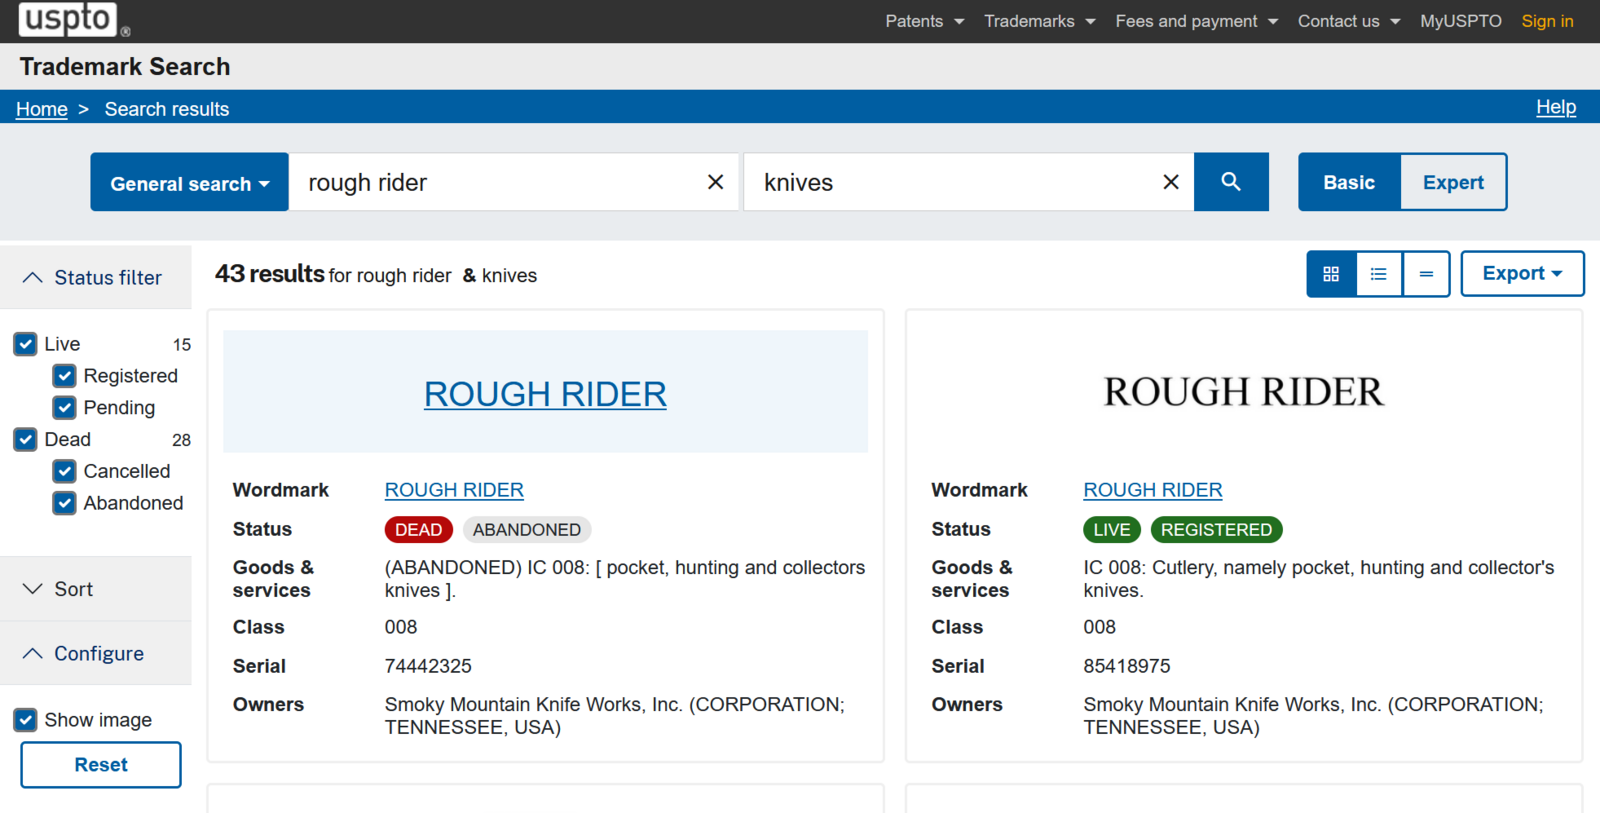
Task: Click the magnifying glass search button
Action: (x=1231, y=182)
